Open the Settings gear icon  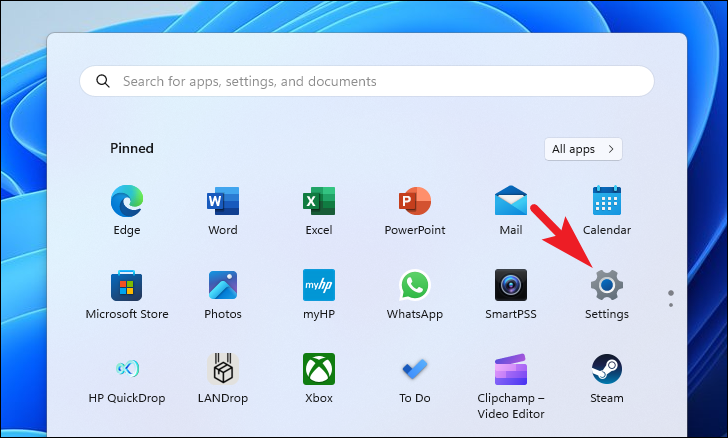click(x=607, y=285)
